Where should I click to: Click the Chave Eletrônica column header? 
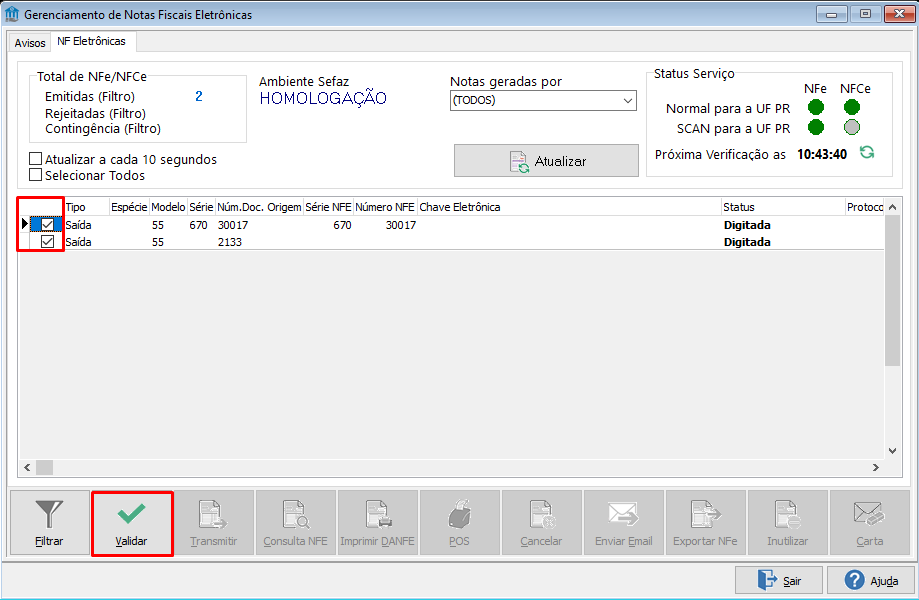[x=569, y=207]
